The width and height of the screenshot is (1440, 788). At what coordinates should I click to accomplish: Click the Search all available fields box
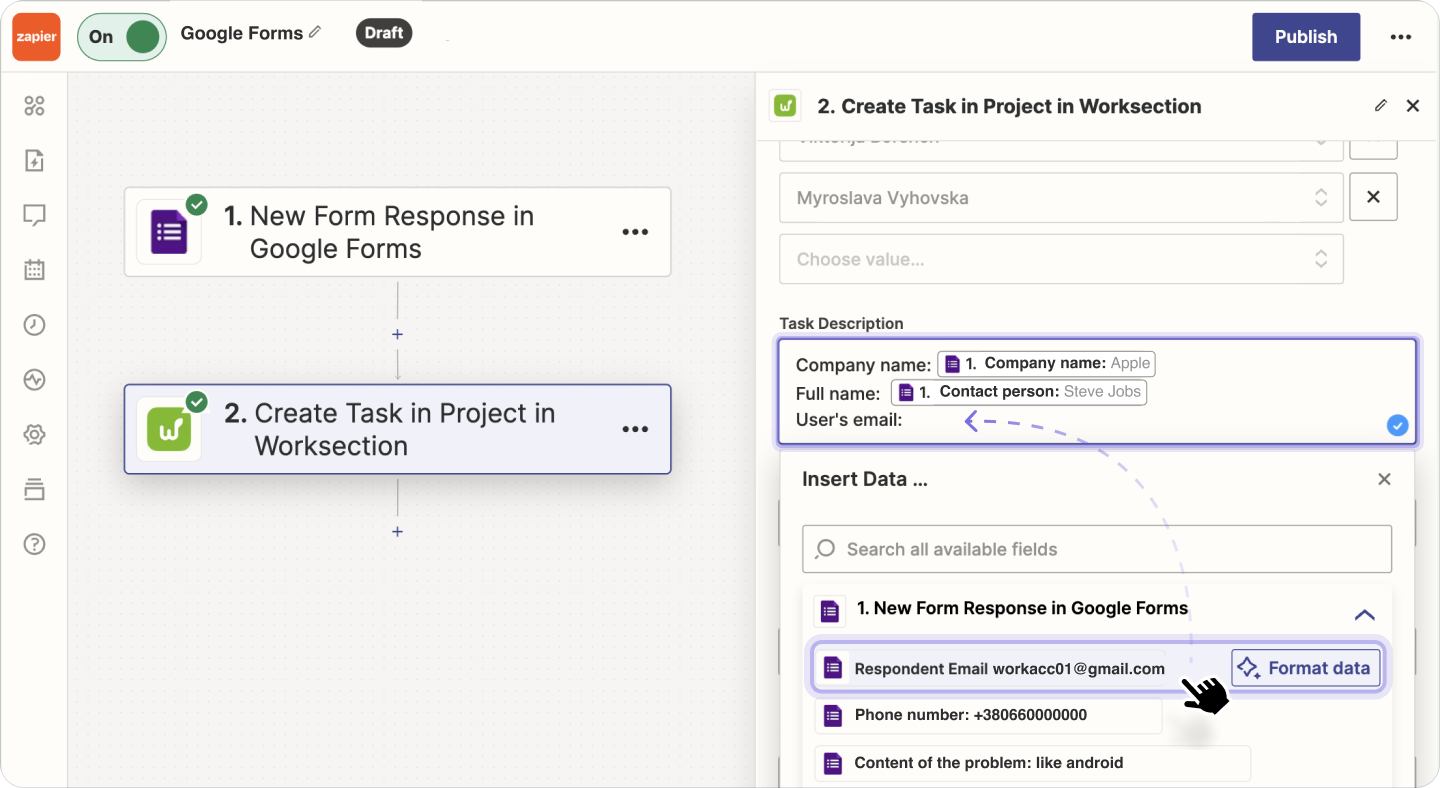coord(1096,549)
